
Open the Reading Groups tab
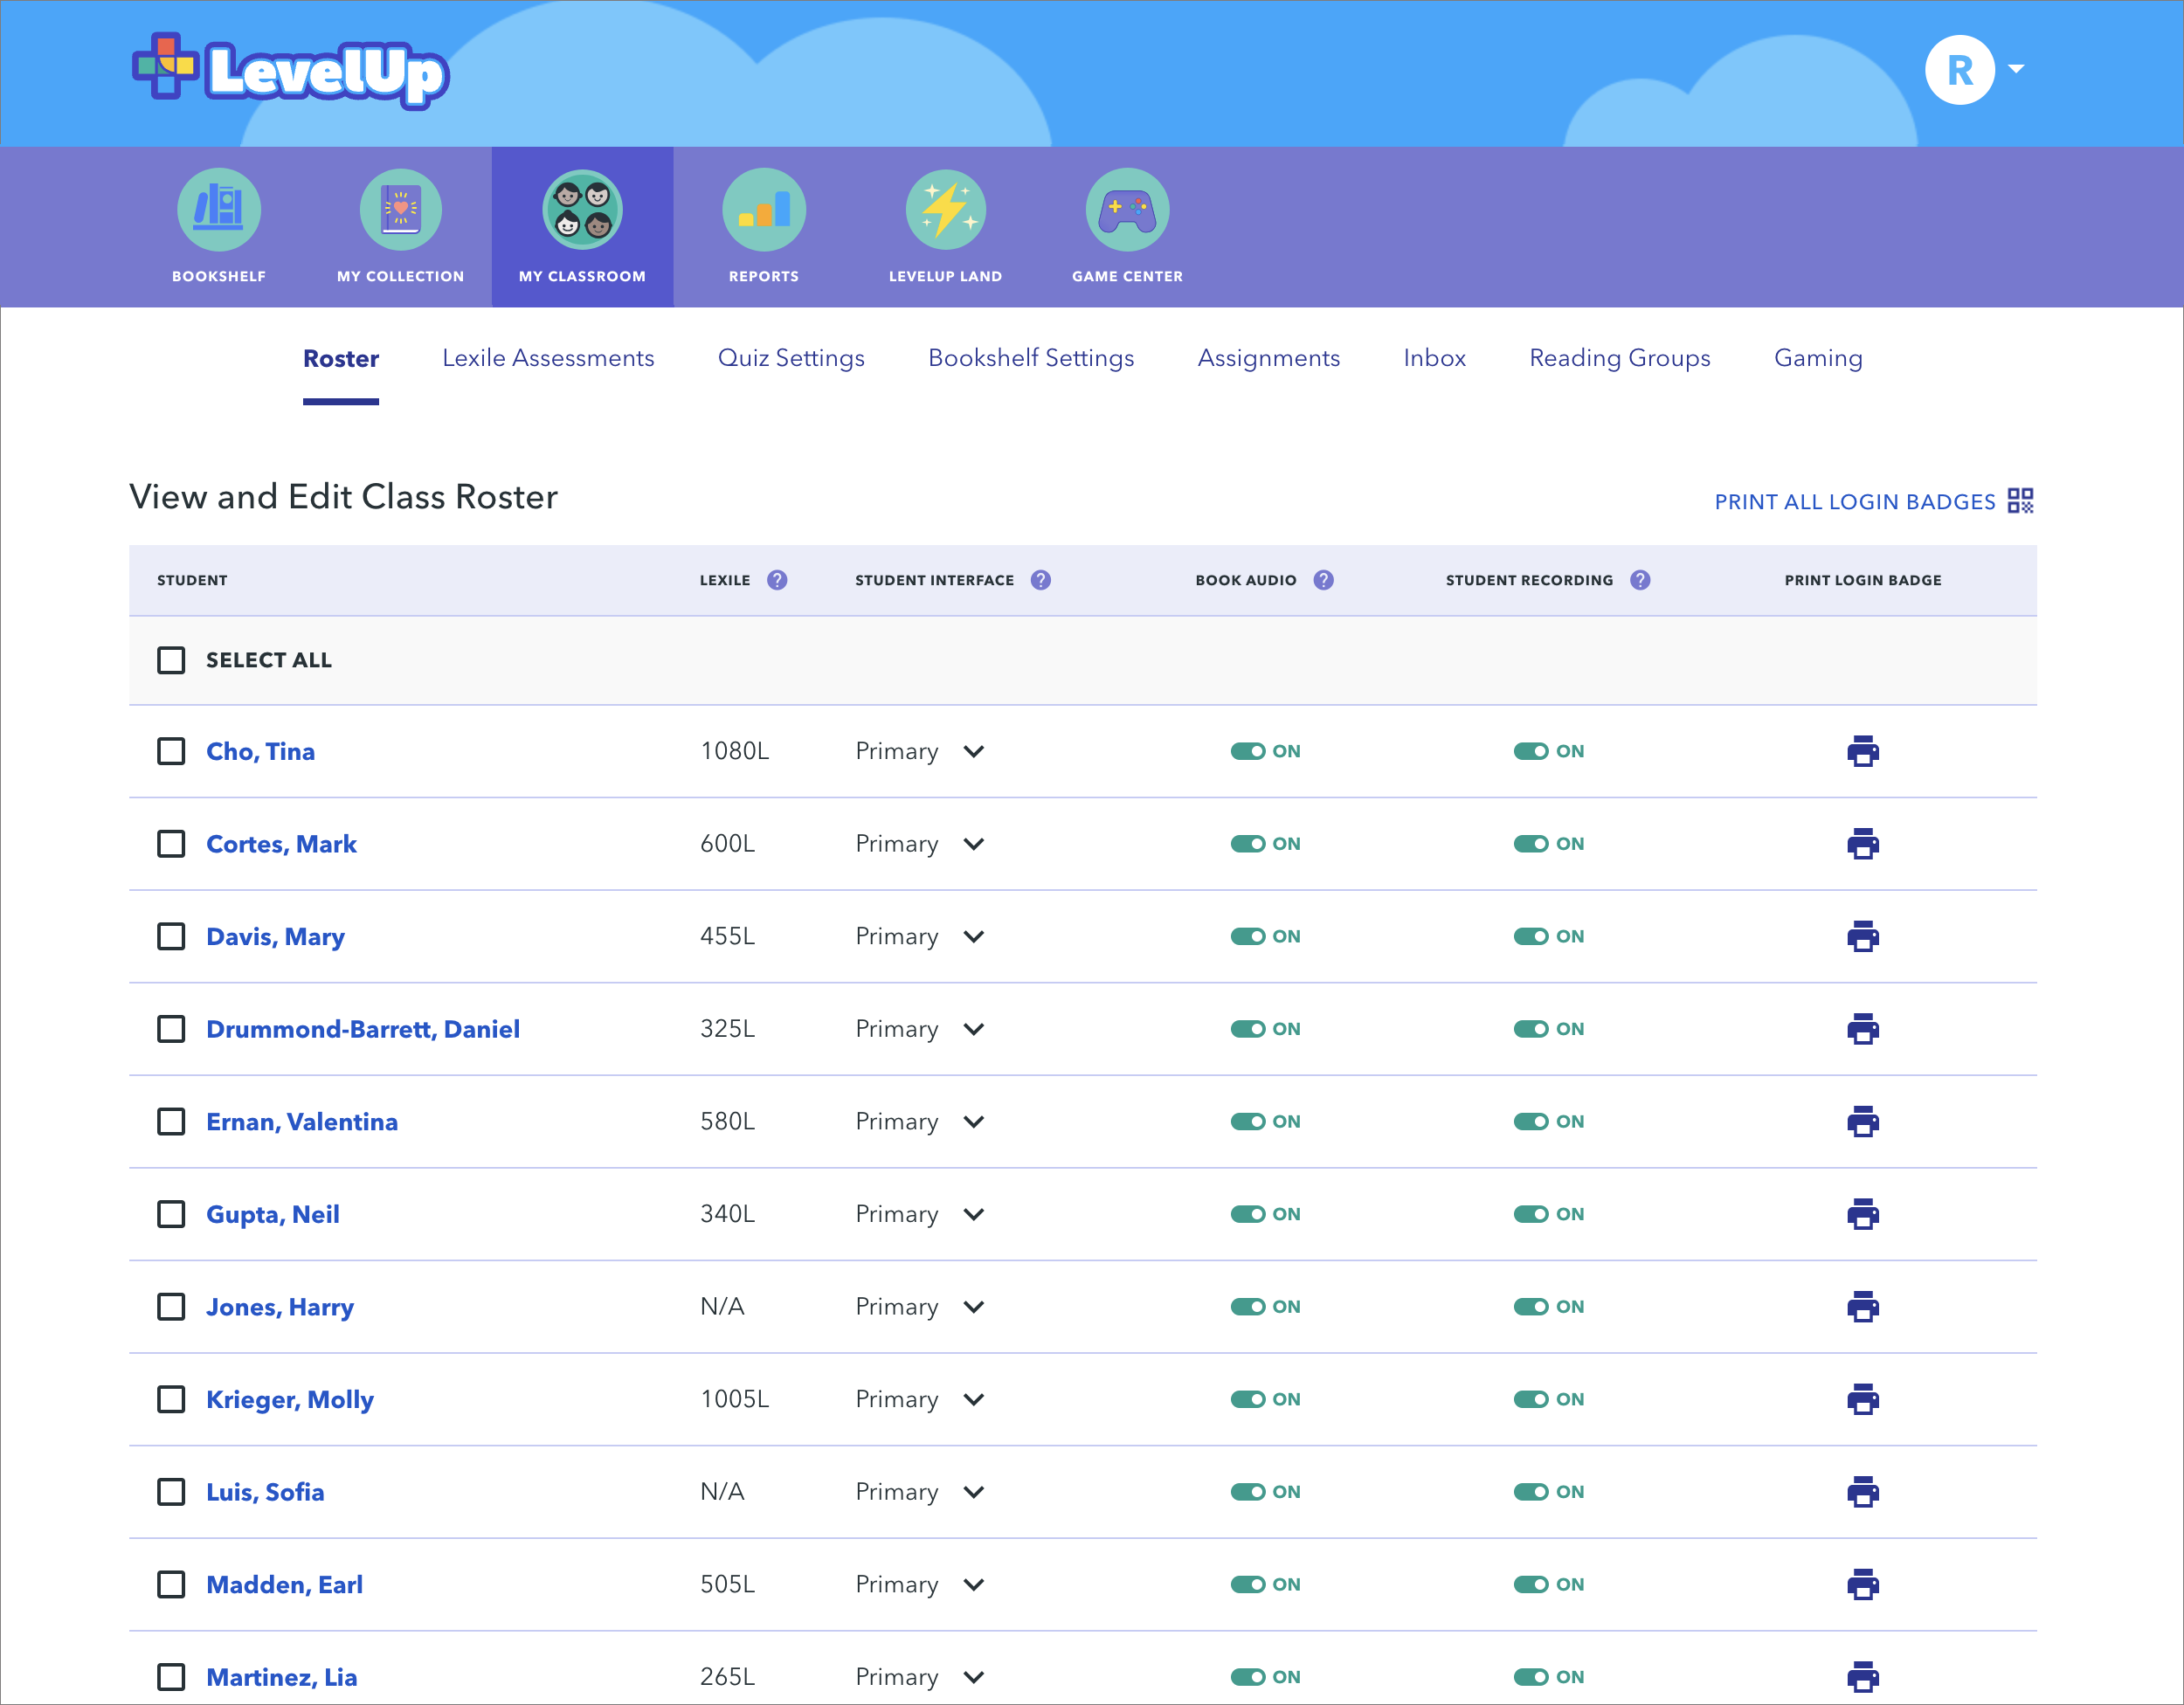click(1619, 358)
